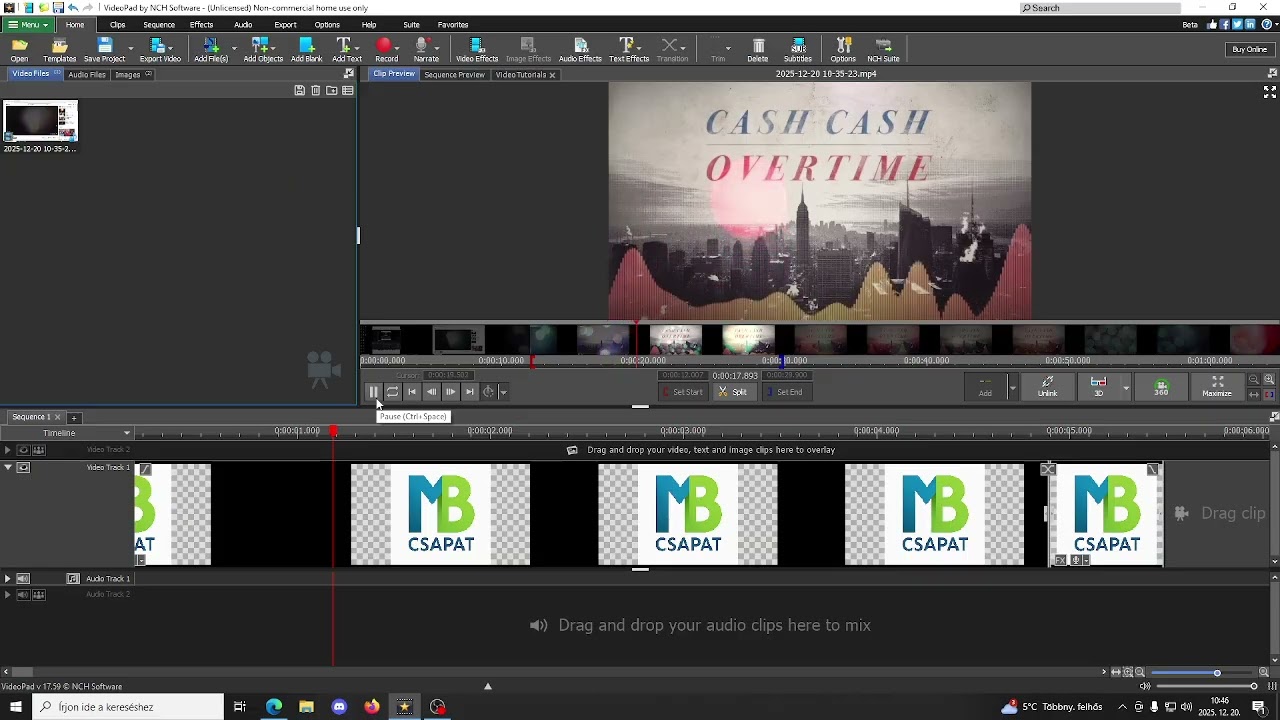The width and height of the screenshot is (1280, 720).
Task: Maximize the clip preview
Action: pos(1217,386)
